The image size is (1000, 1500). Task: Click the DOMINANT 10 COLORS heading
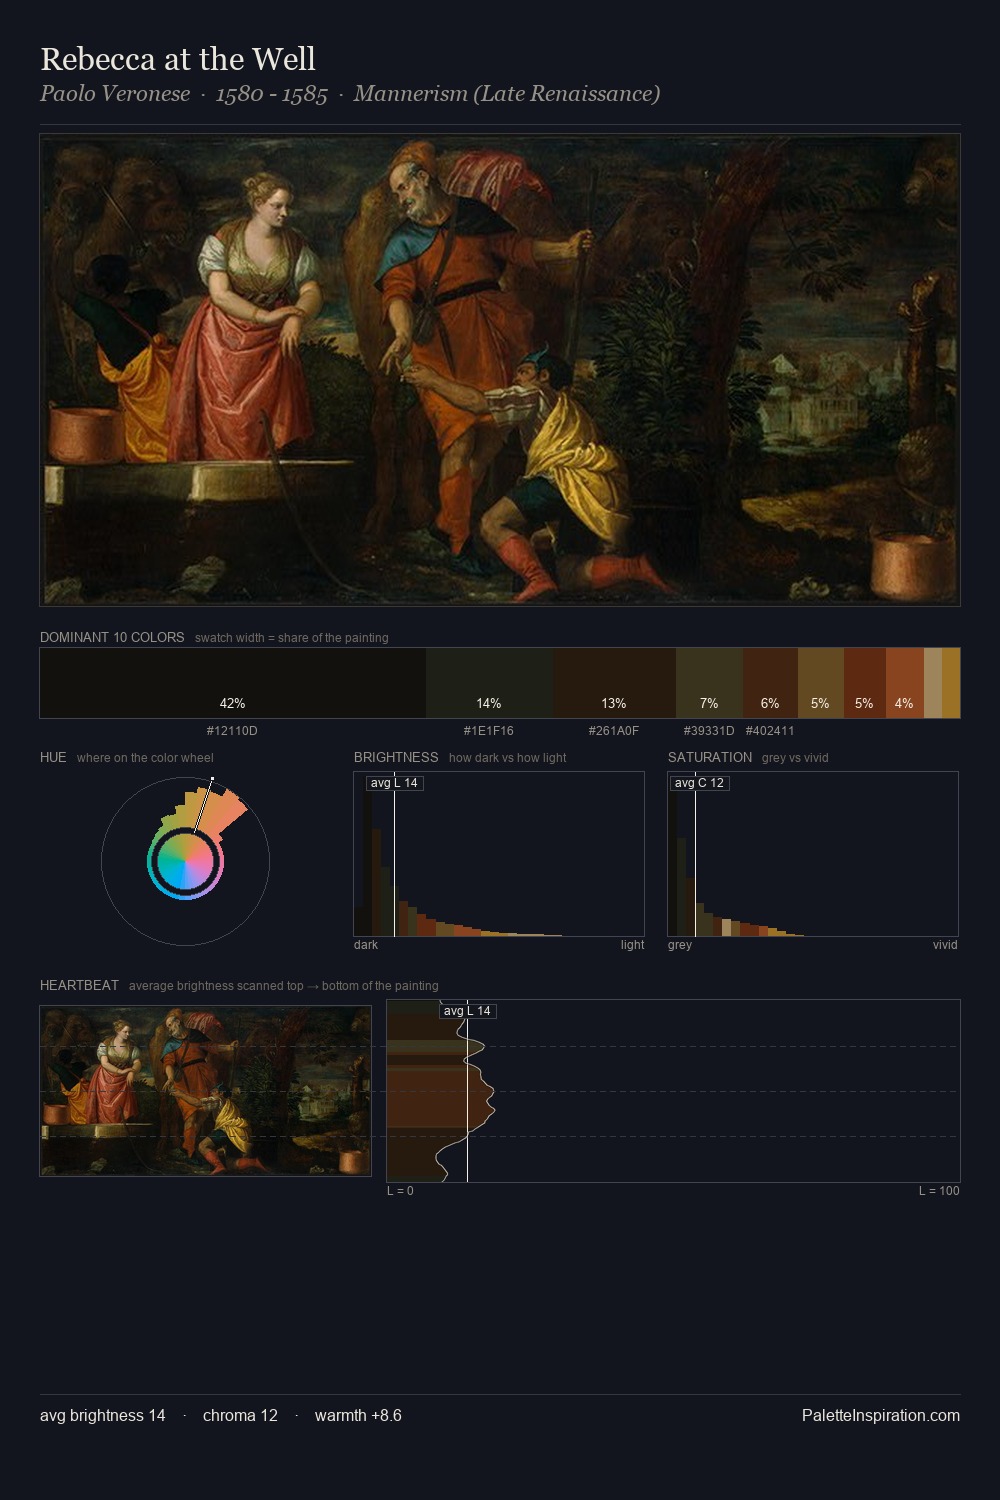click(112, 637)
